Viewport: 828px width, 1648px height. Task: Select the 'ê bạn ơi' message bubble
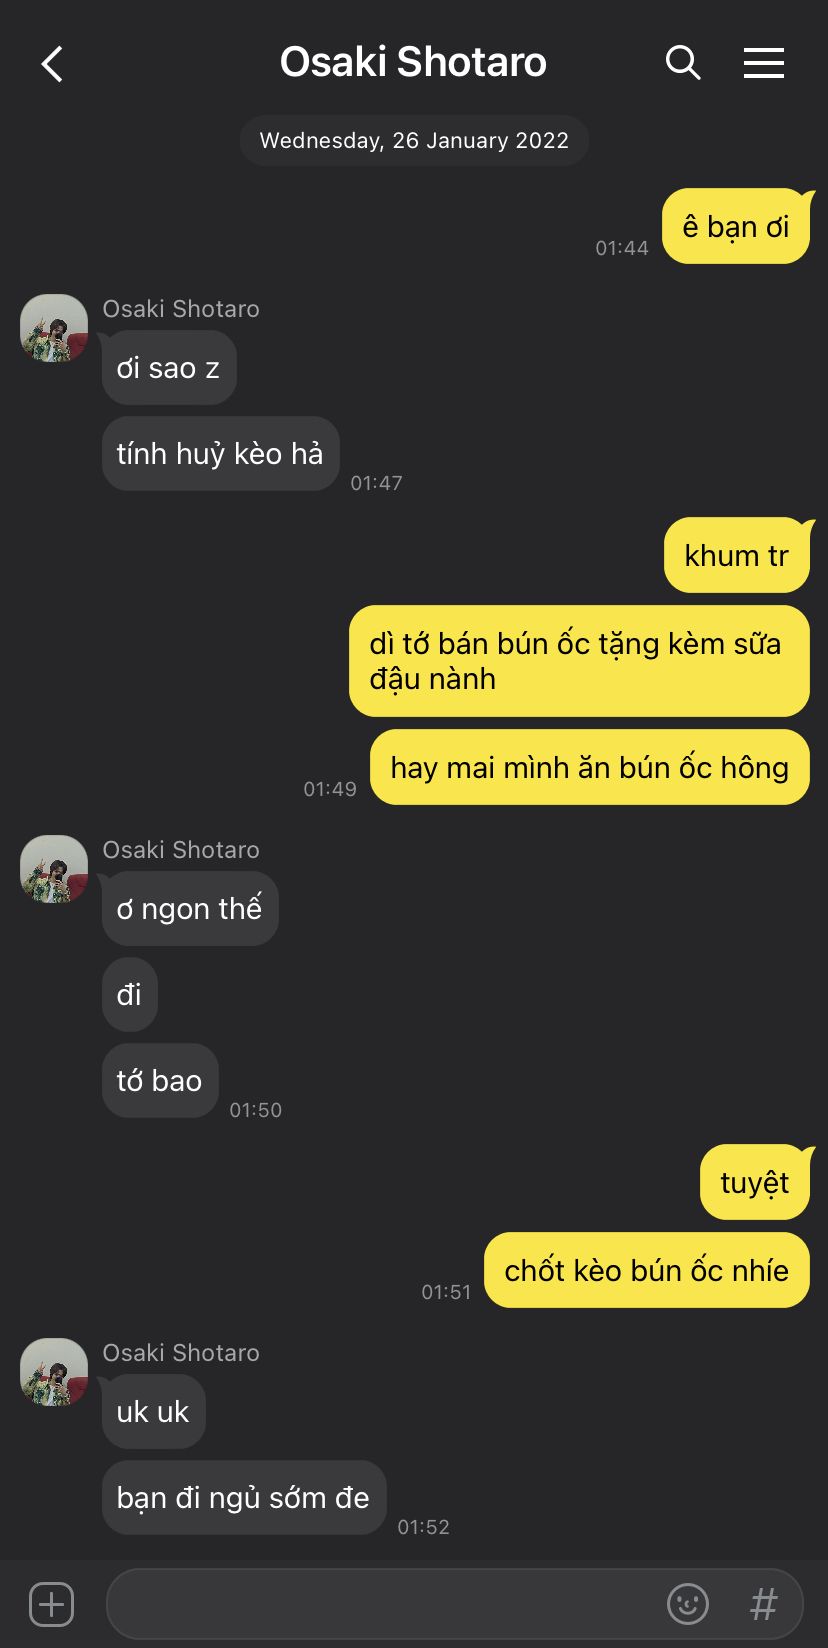tap(737, 227)
